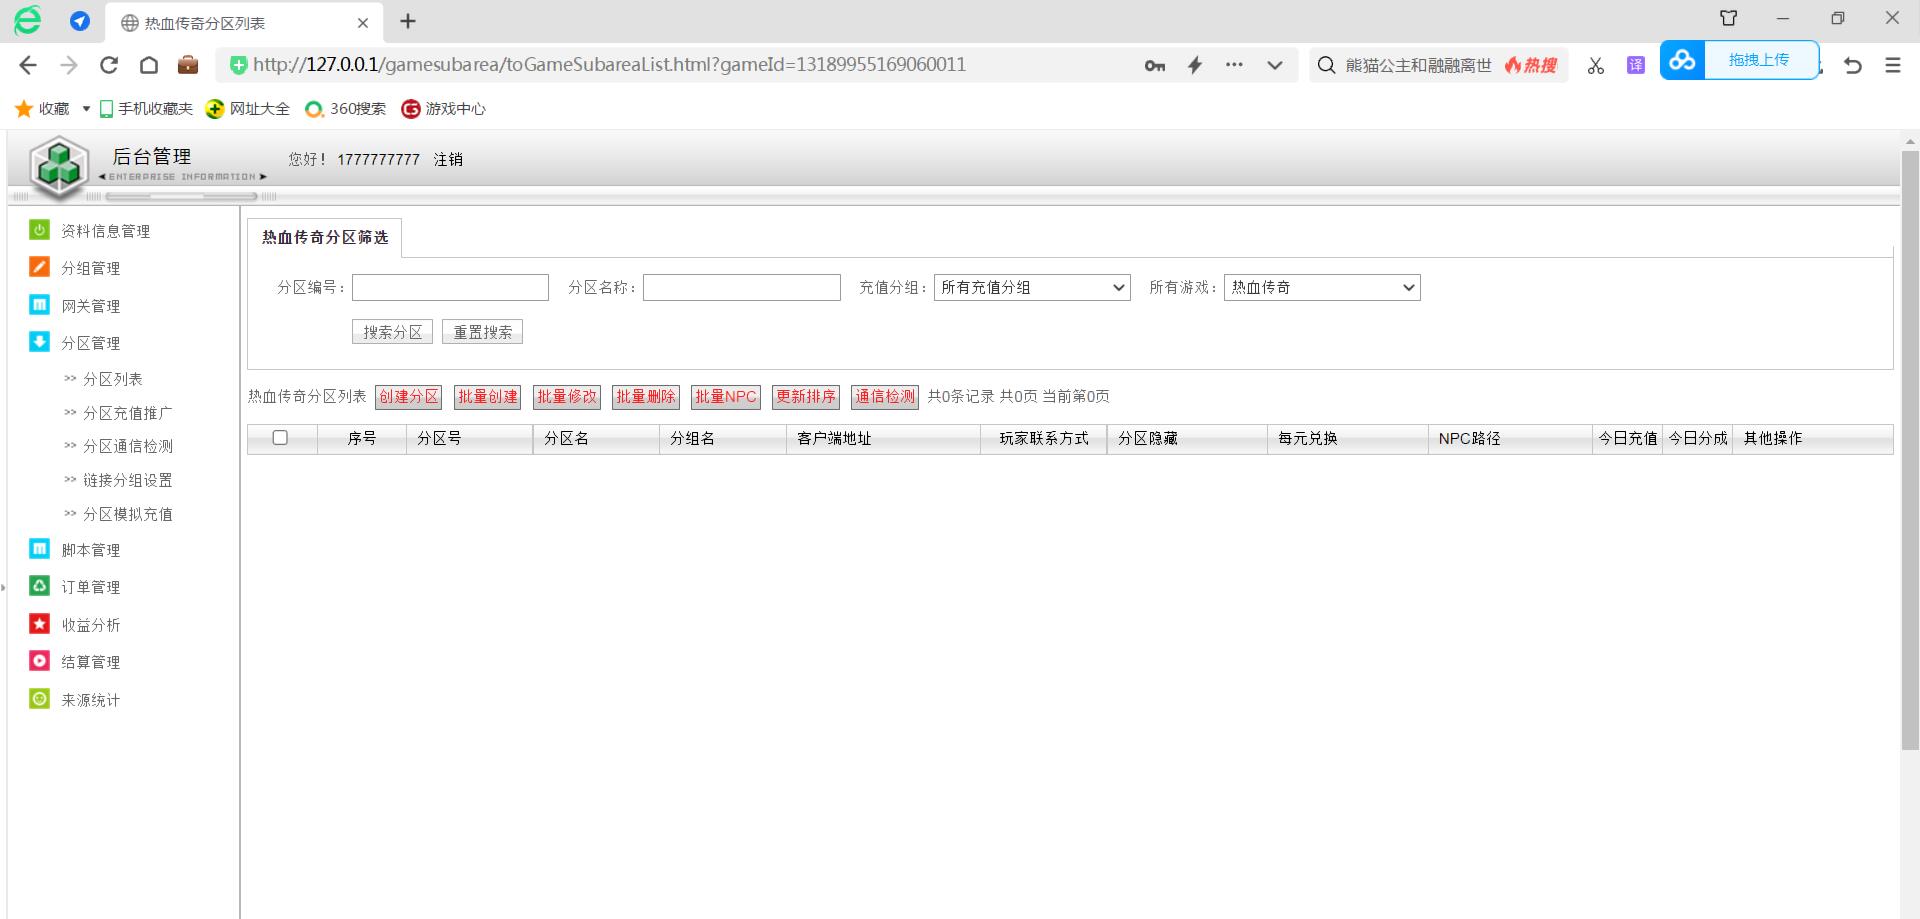
Task: Click the 结算管理 sidebar icon
Action: 39,661
